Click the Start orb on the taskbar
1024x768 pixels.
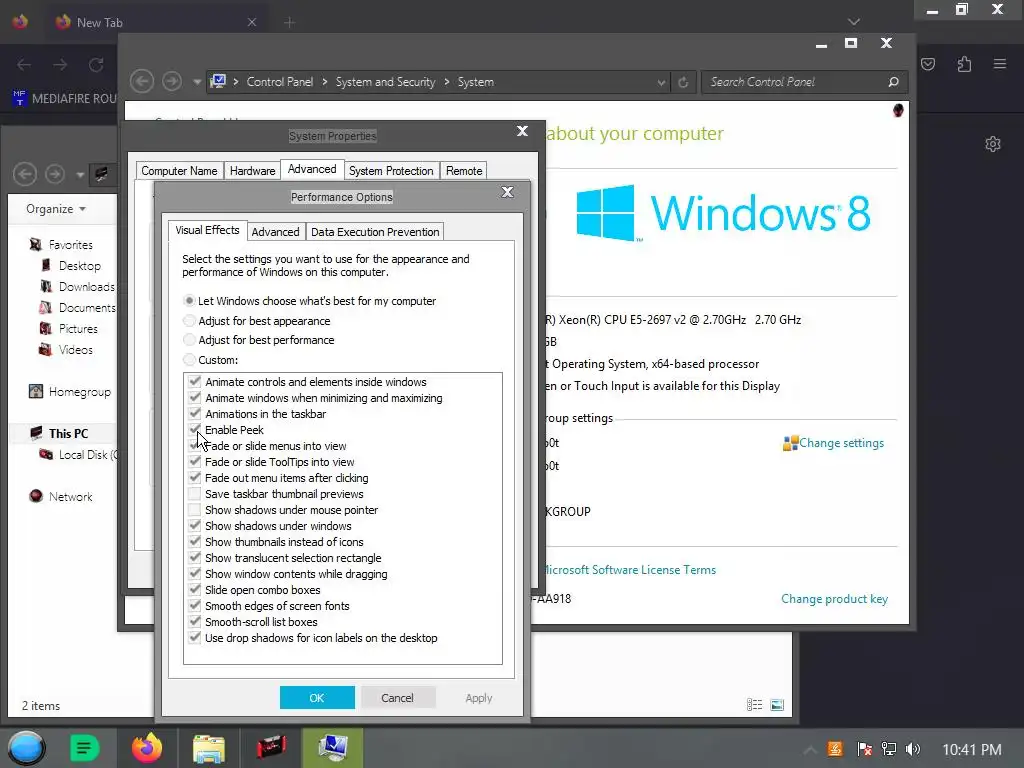pos(26,748)
